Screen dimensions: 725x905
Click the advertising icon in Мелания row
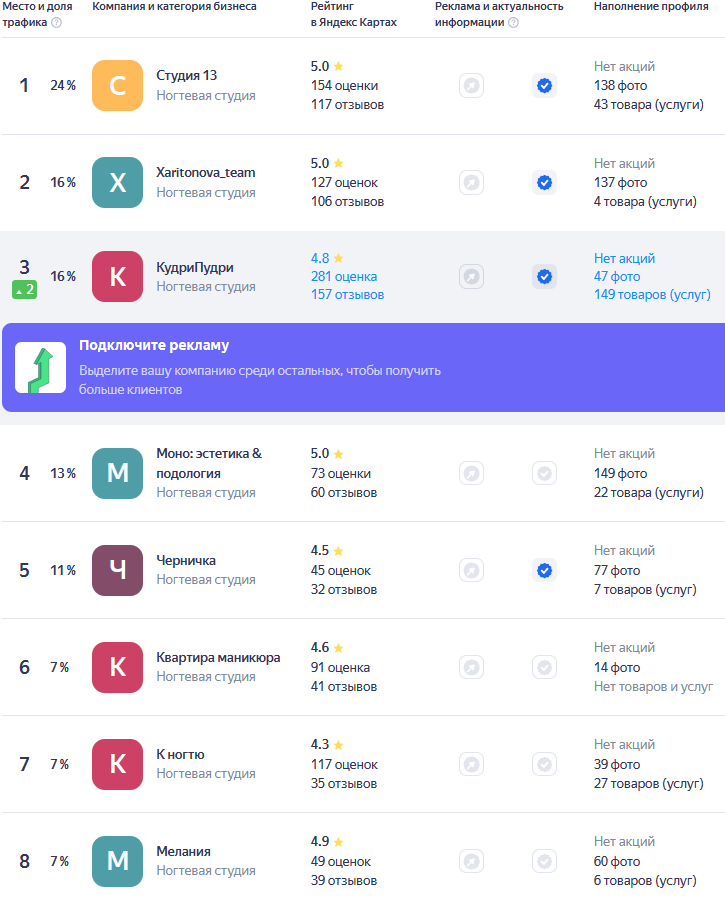pos(472,862)
